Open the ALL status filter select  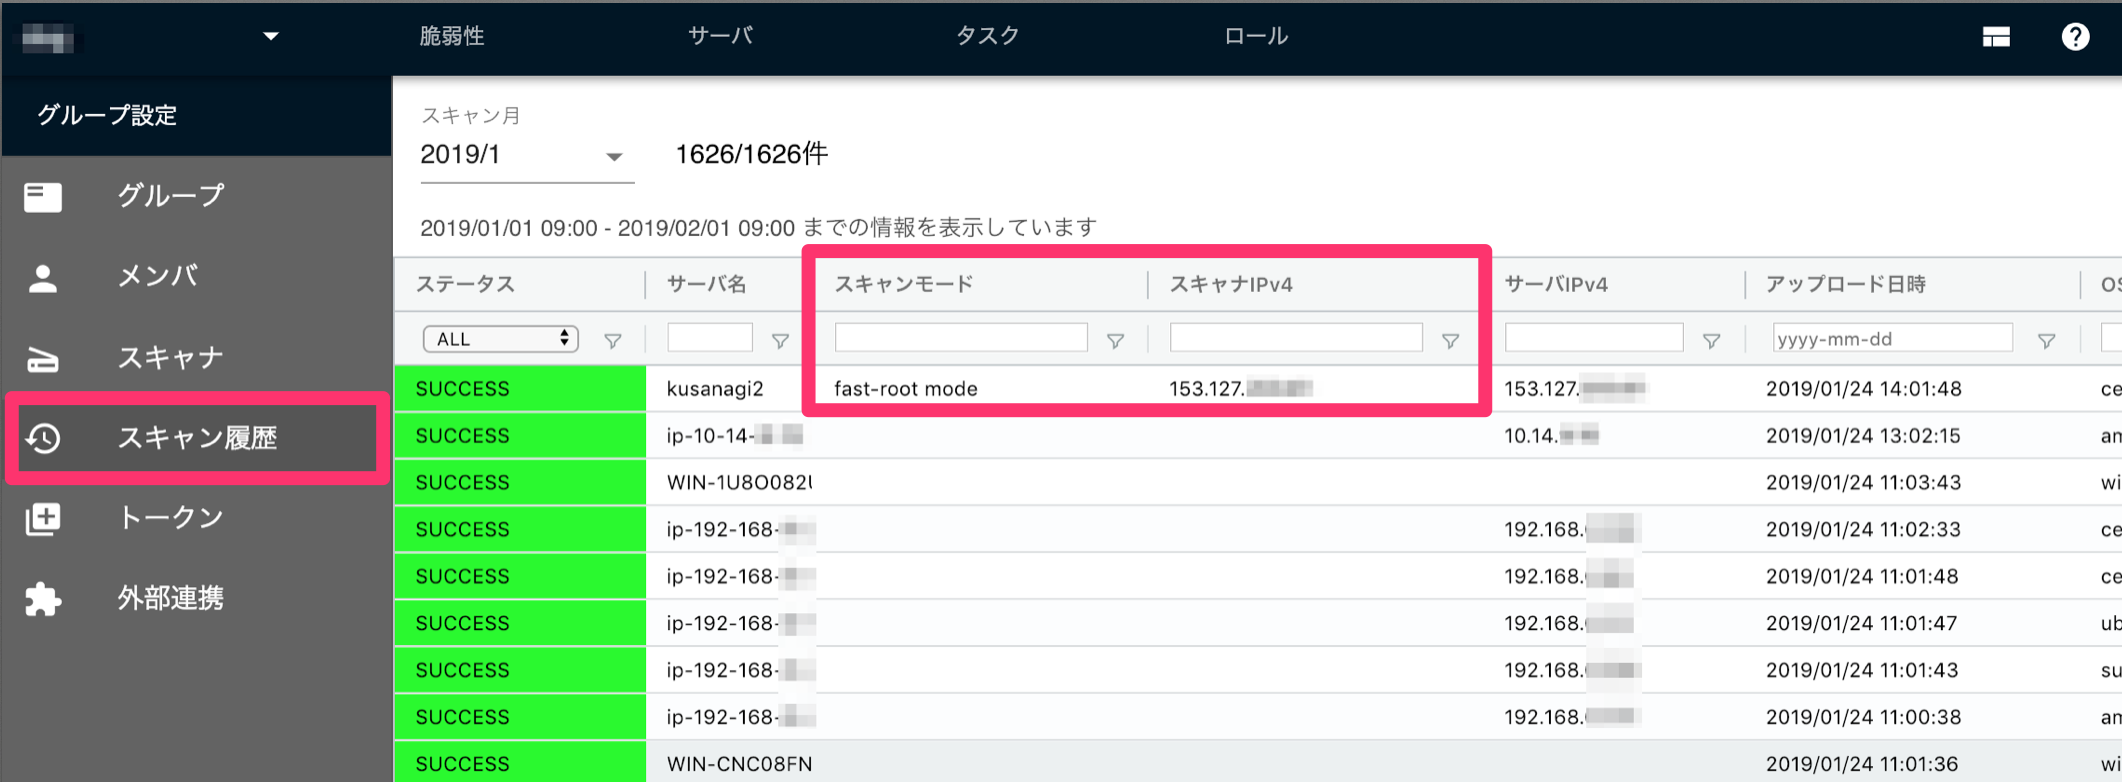[501, 339]
